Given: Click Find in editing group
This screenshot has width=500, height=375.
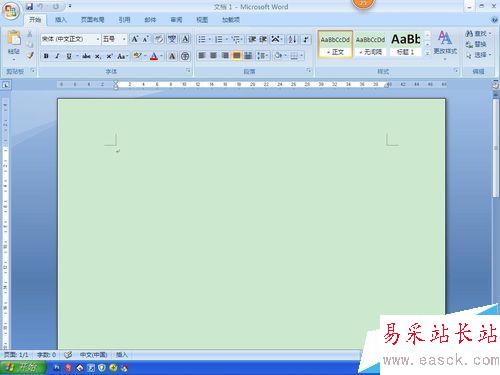Looking at the screenshot, I should coord(478,34).
